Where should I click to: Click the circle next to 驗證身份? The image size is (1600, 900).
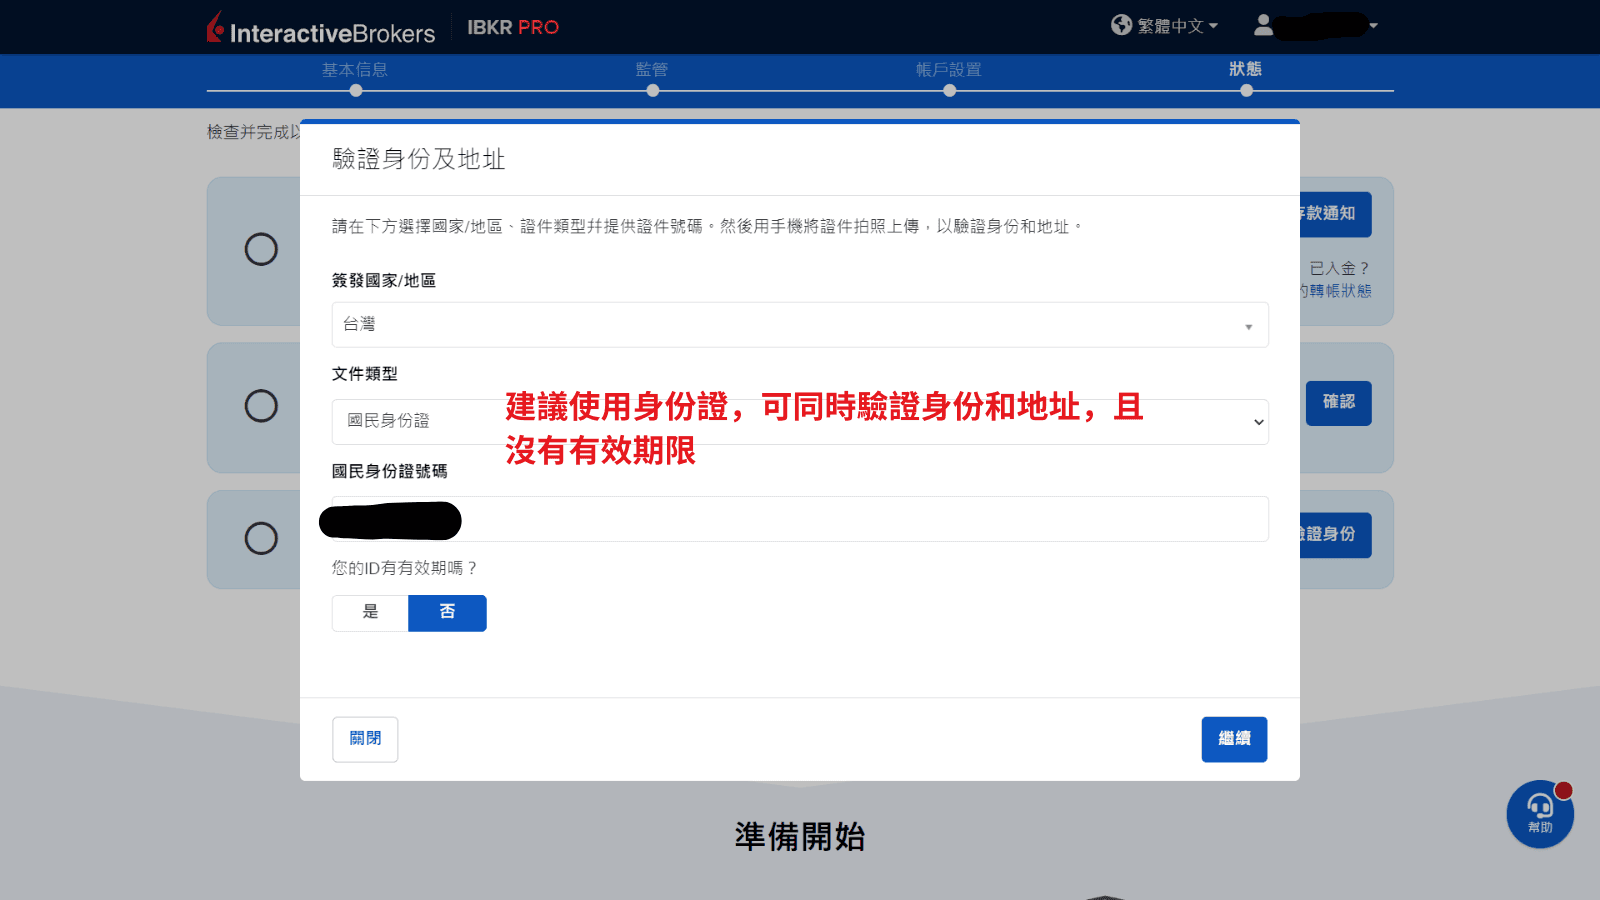260,539
